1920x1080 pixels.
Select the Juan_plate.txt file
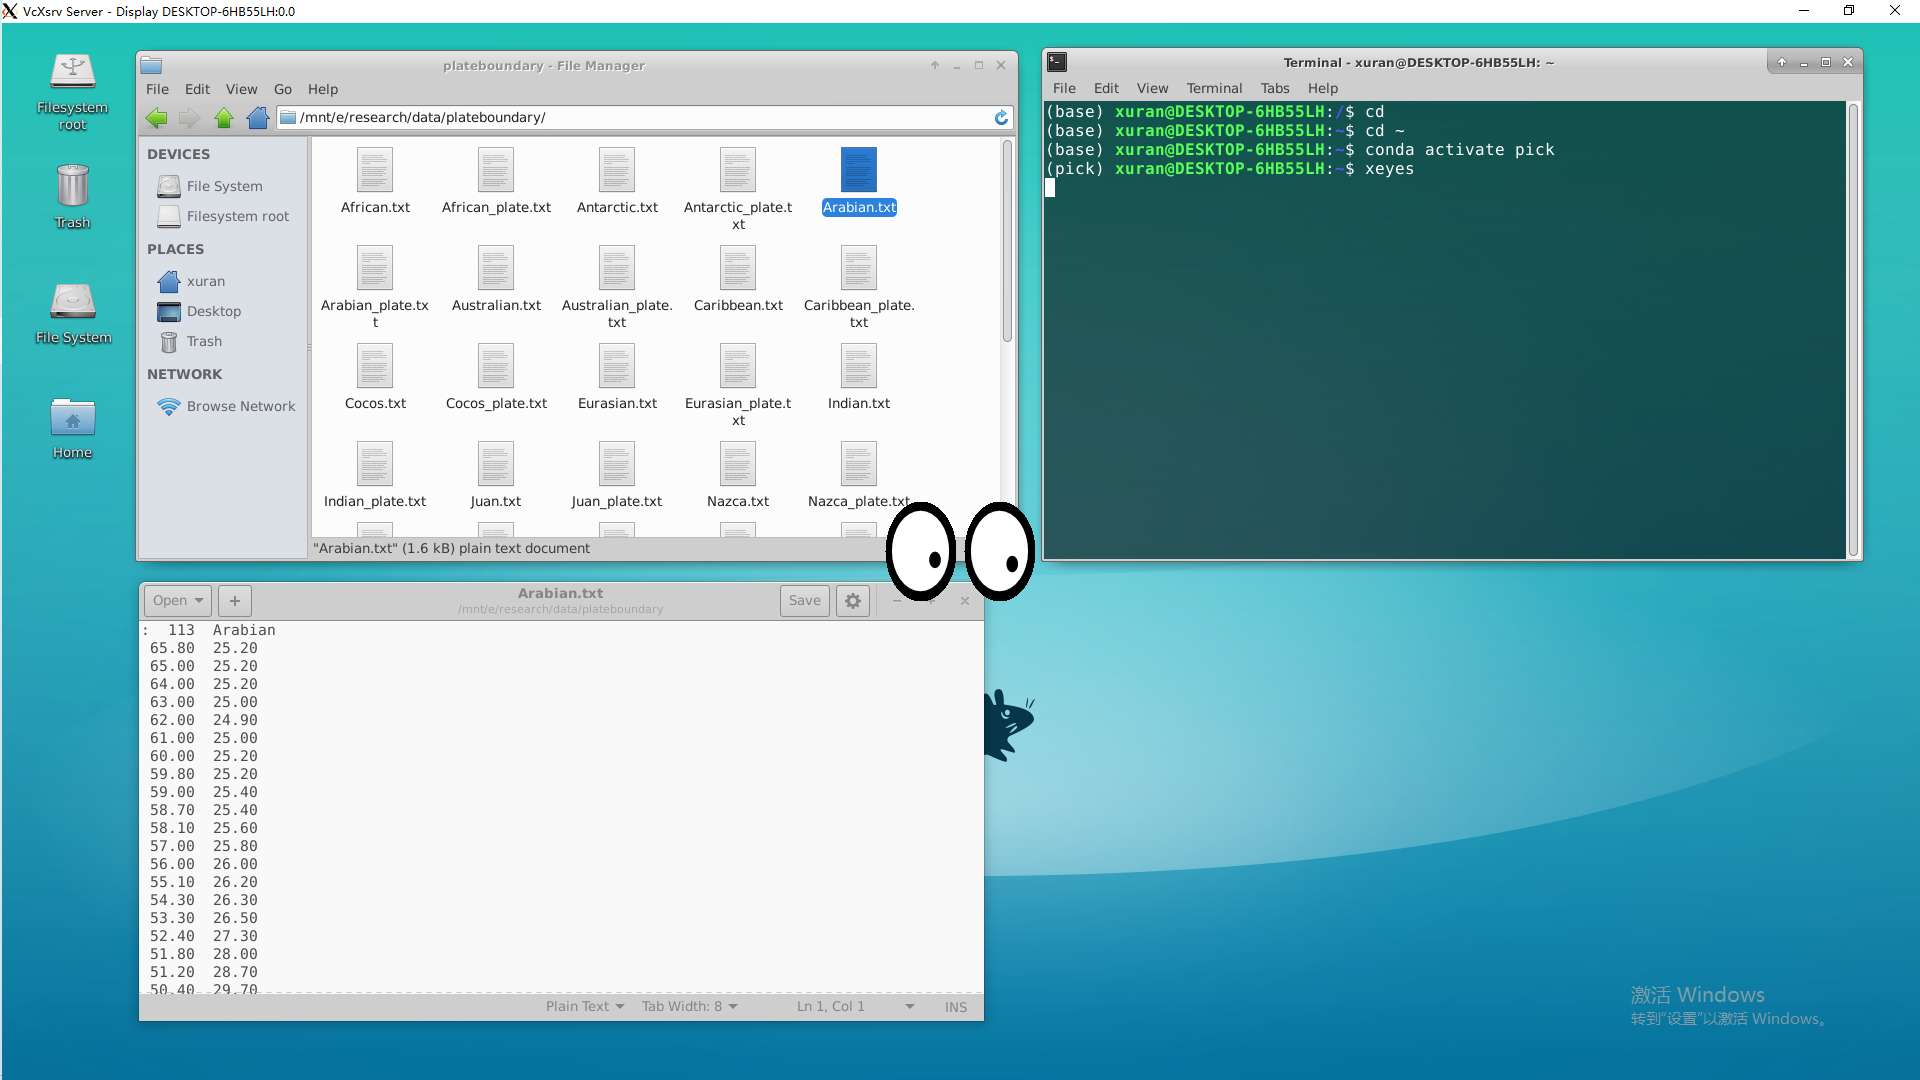coord(617,475)
